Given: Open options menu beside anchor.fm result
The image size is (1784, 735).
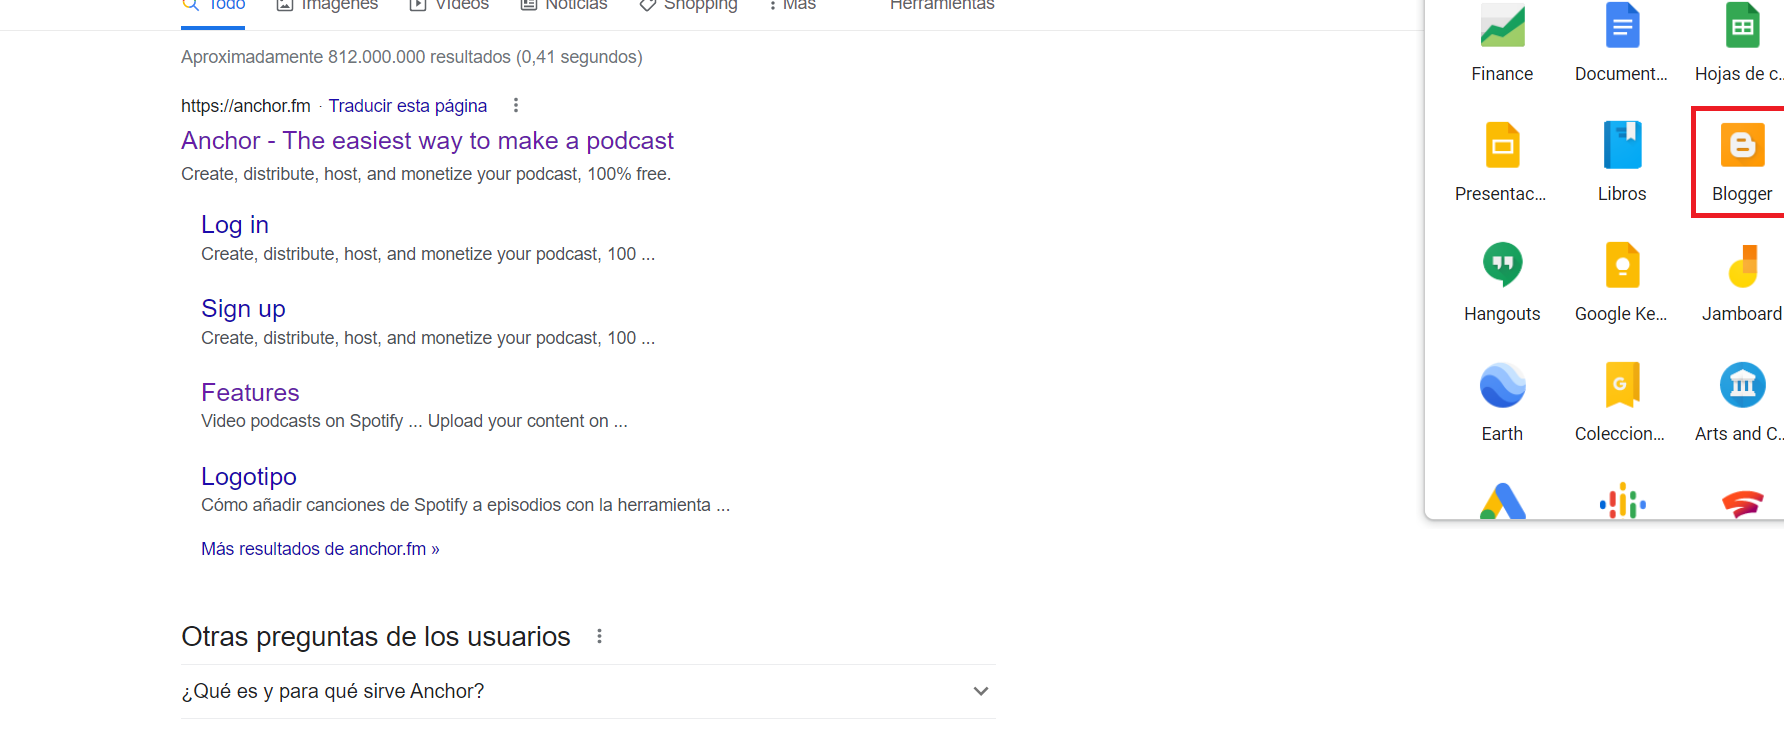Looking at the screenshot, I should click(516, 105).
